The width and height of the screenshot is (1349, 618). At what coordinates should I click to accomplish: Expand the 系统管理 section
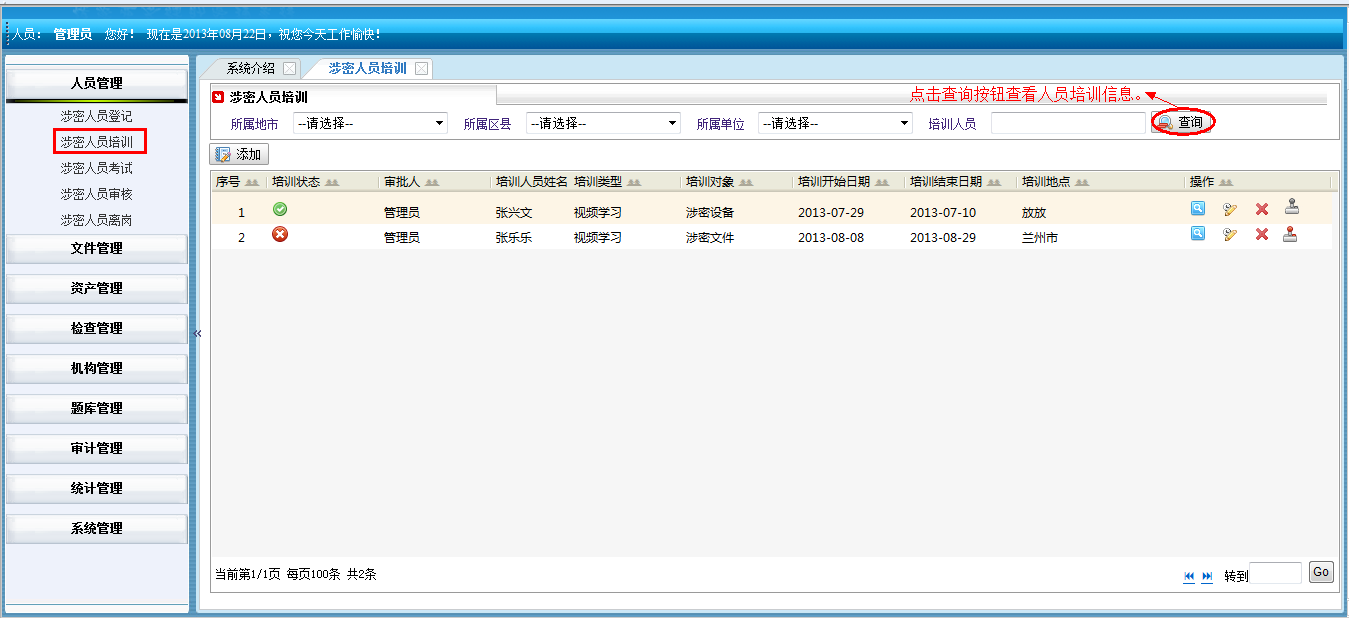point(97,528)
